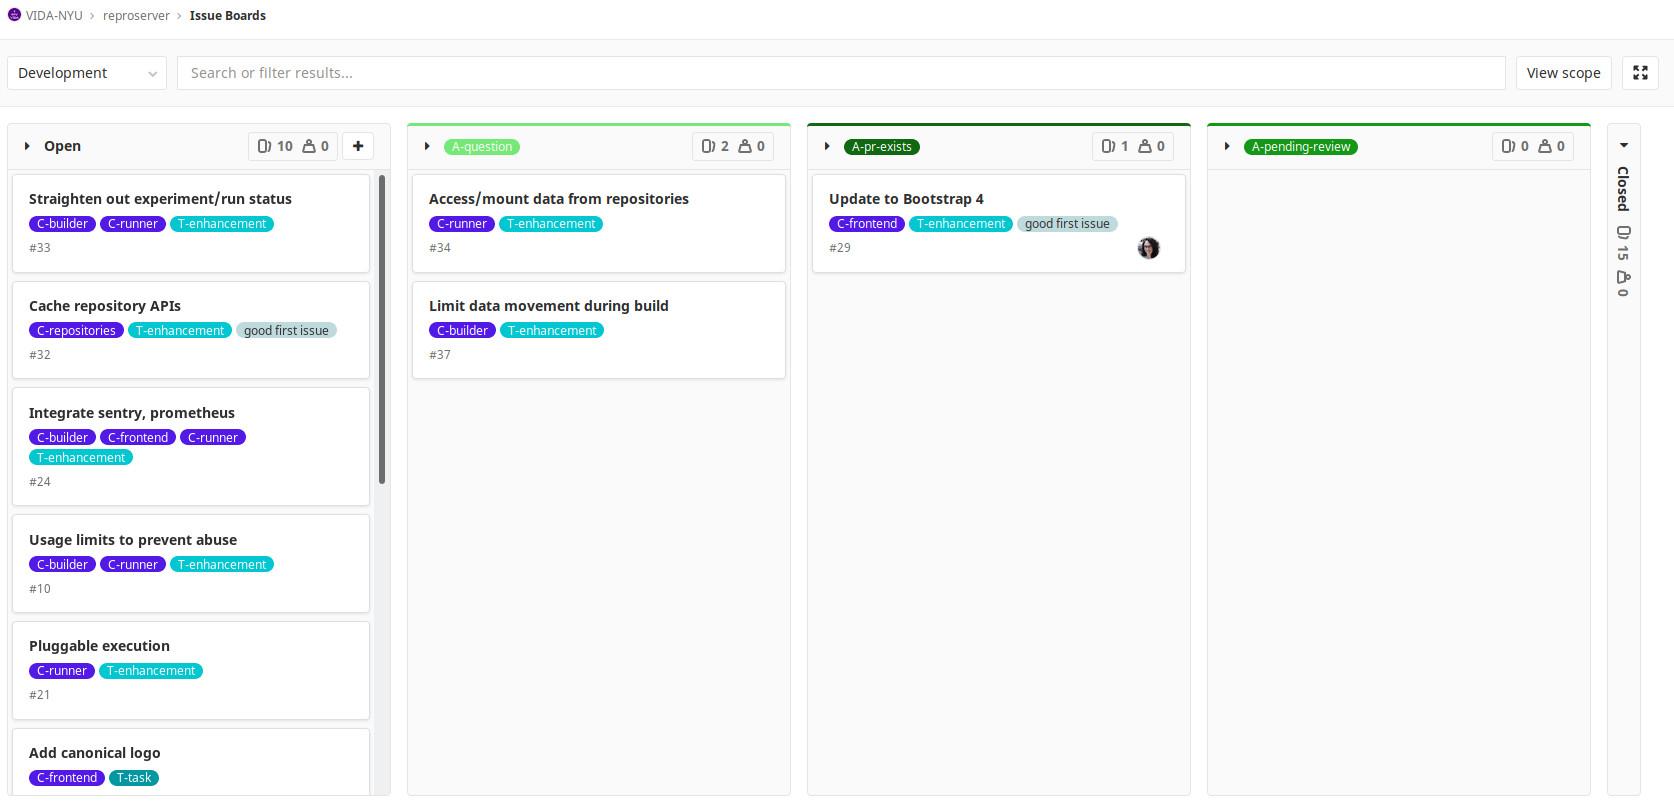
Task: Click issue count icon in Open header
Action: (264, 146)
